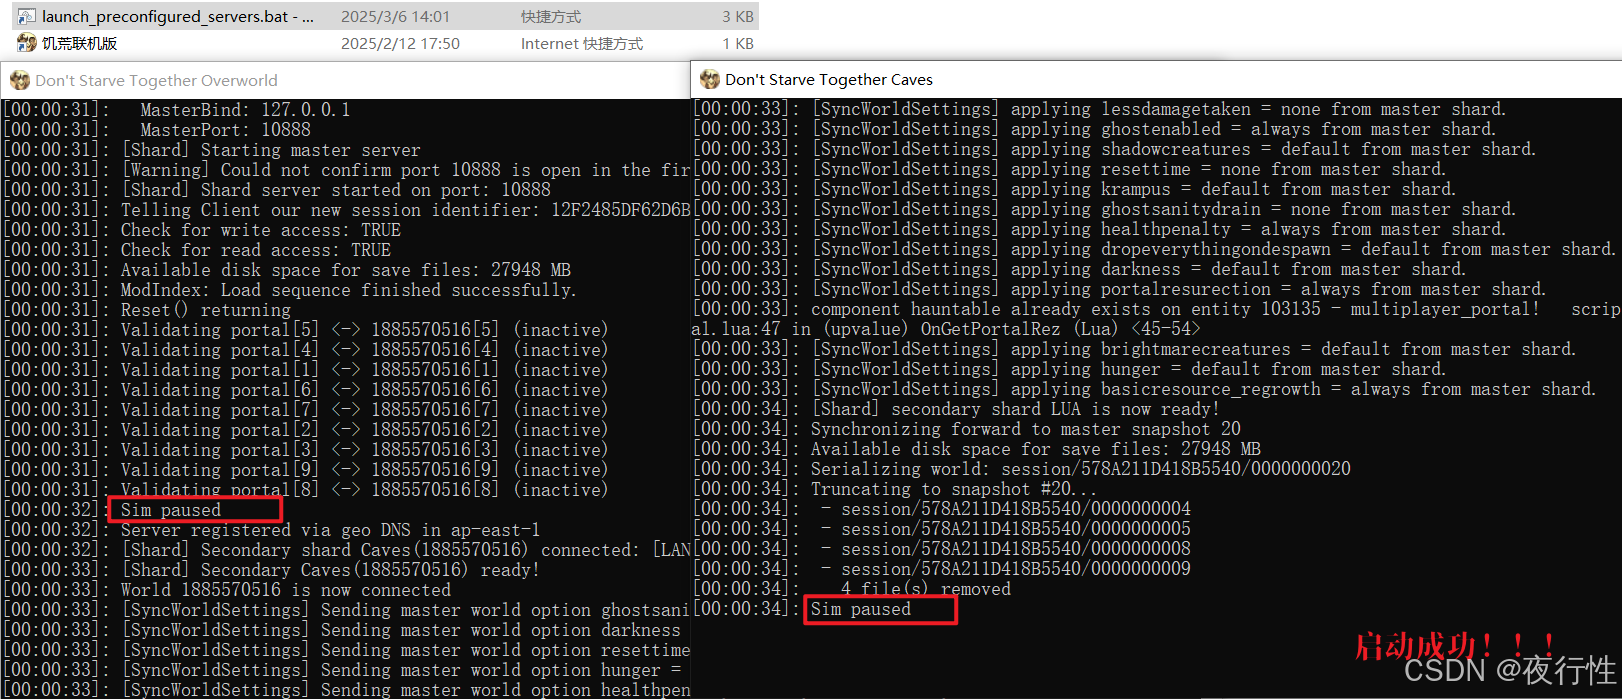Click the Don't Starve Together Caves window icon
Image resolution: width=1622 pixels, height=699 pixels.
click(710, 79)
